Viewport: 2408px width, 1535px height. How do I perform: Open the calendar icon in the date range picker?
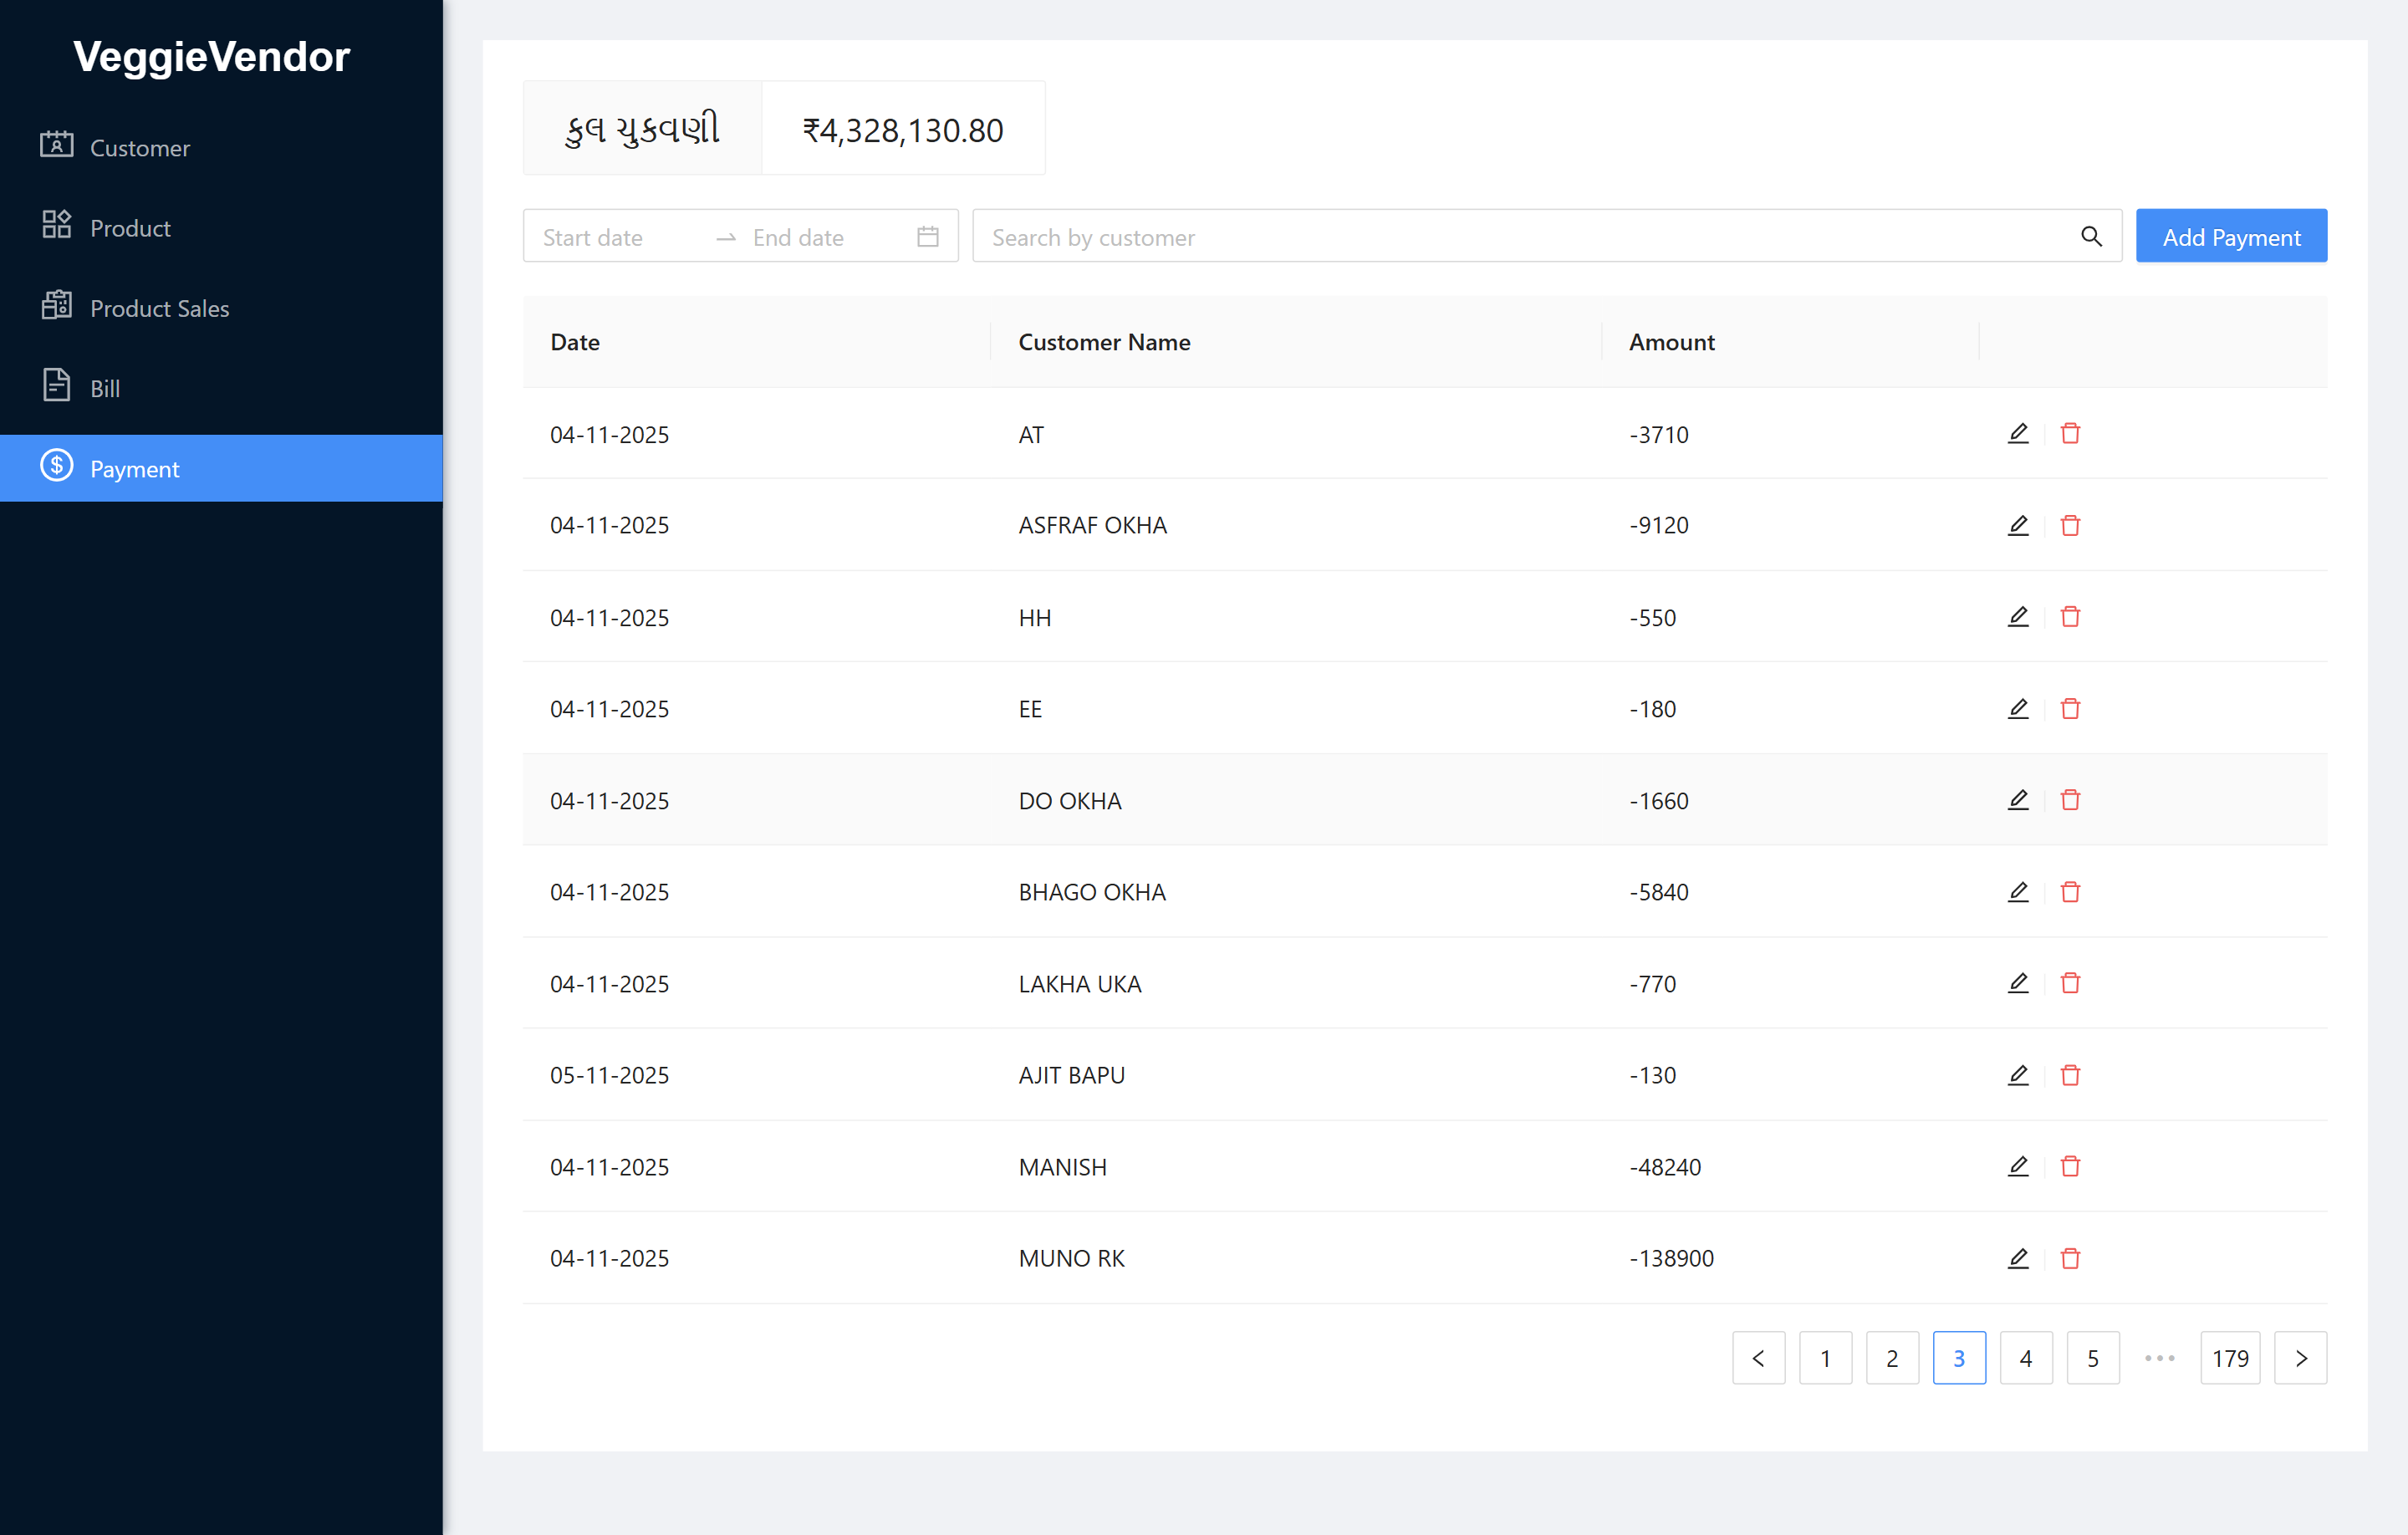coord(927,236)
